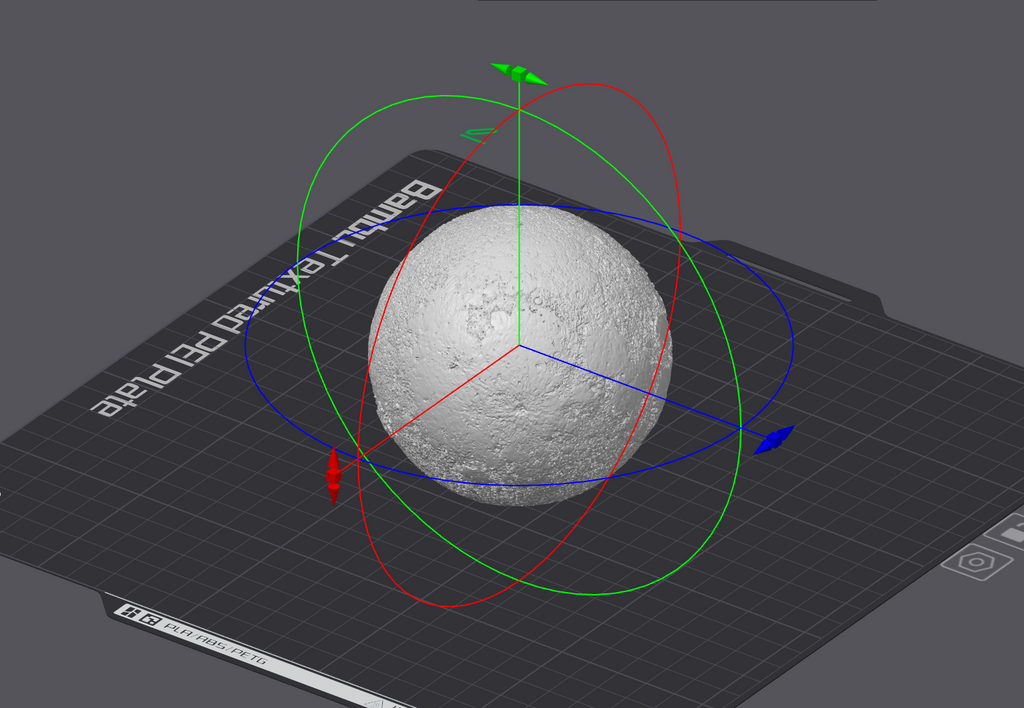The image size is (1024, 708).
Task: Toggle the plate lock icon
Action: tap(1010, 531)
